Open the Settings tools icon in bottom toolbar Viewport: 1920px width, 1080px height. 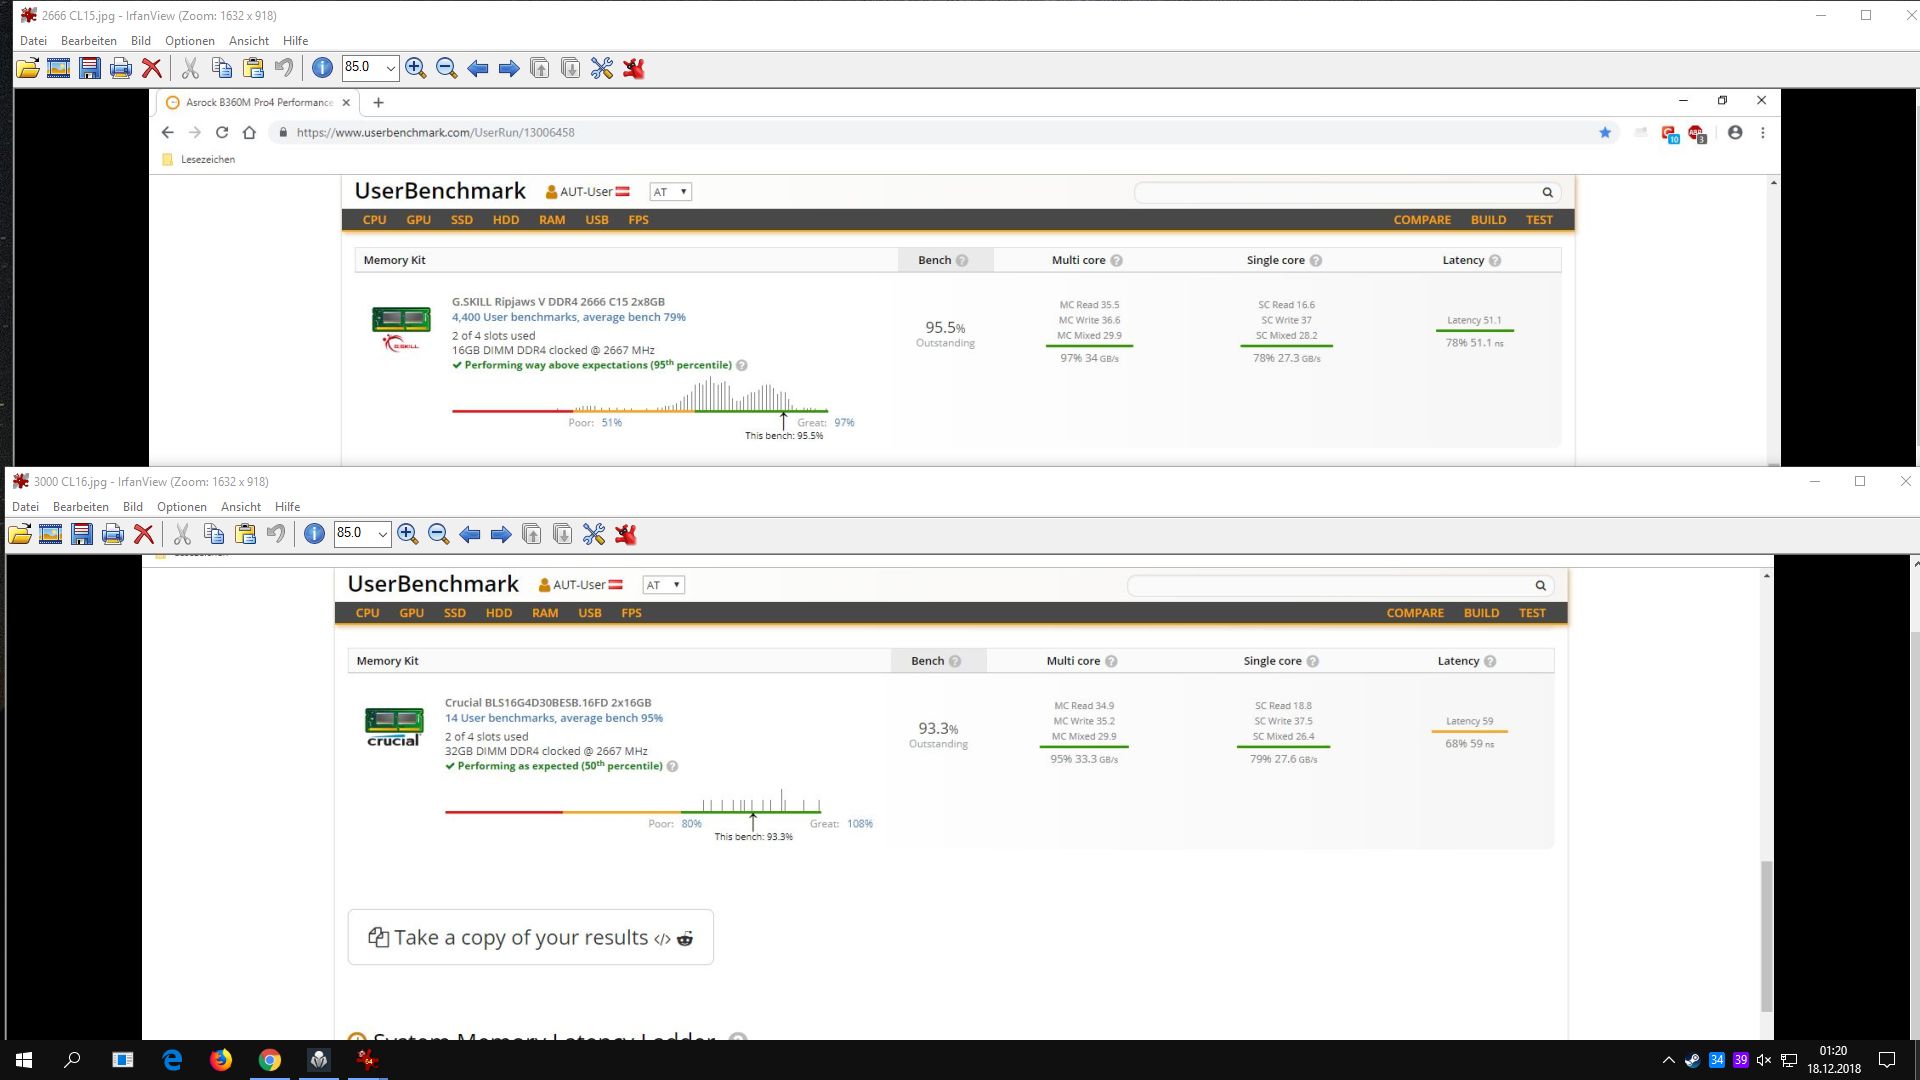(594, 534)
